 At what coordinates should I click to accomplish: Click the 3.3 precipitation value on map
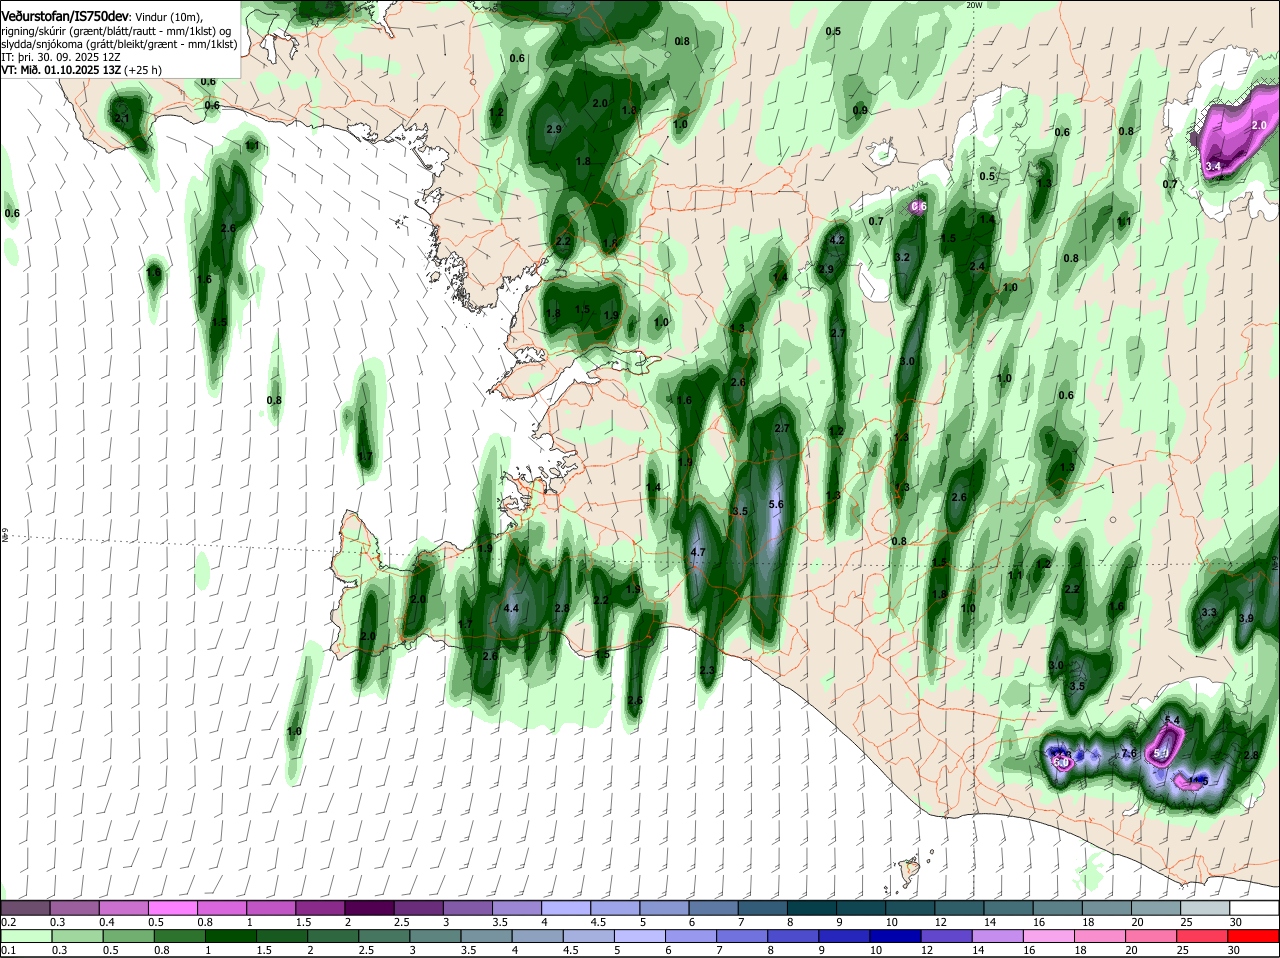1208,612
